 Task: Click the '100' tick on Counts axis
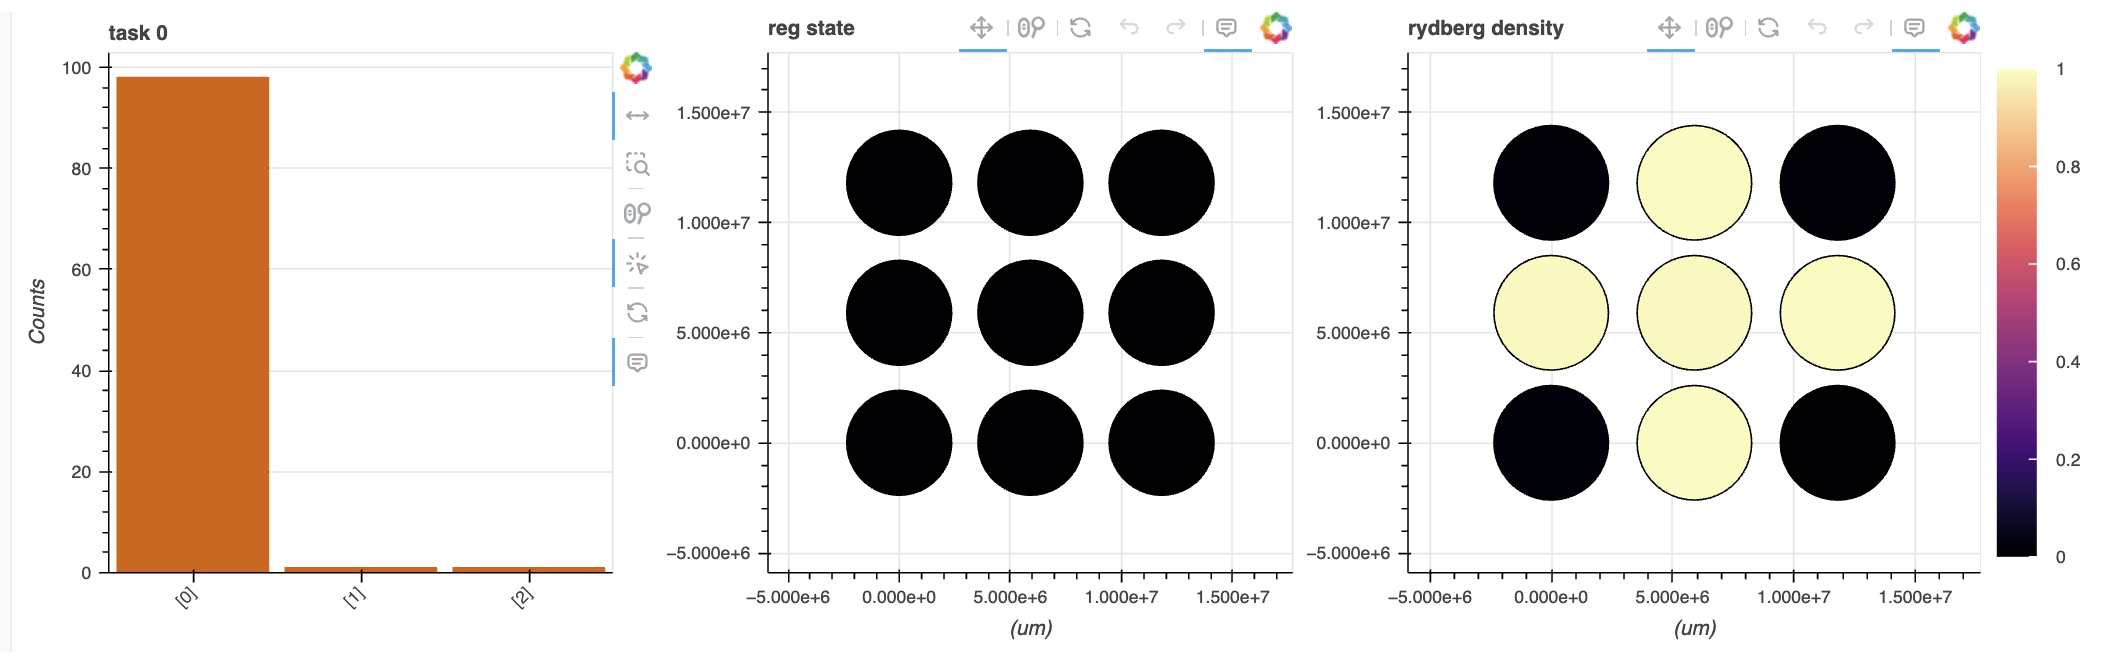point(76,68)
